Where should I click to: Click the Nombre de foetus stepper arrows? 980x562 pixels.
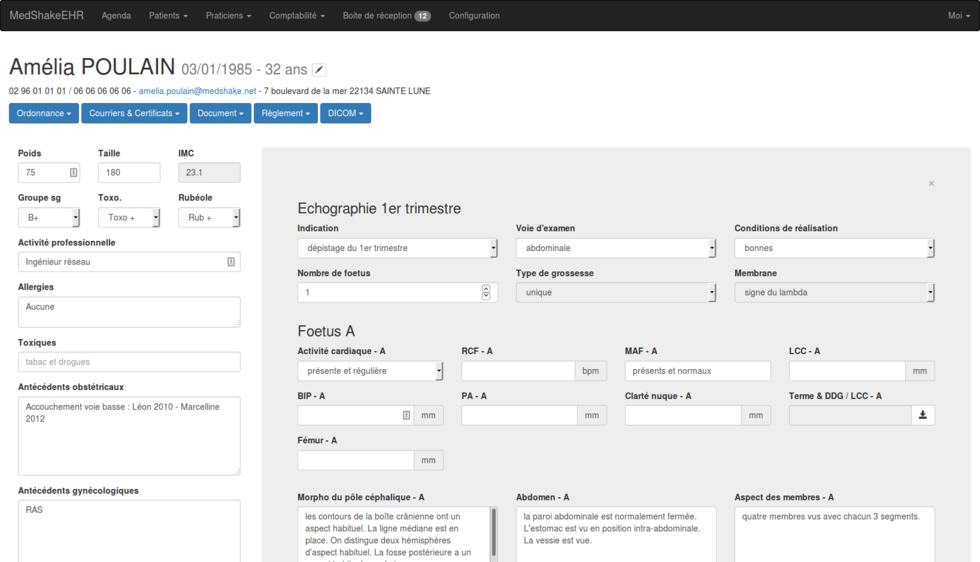tap(486, 292)
